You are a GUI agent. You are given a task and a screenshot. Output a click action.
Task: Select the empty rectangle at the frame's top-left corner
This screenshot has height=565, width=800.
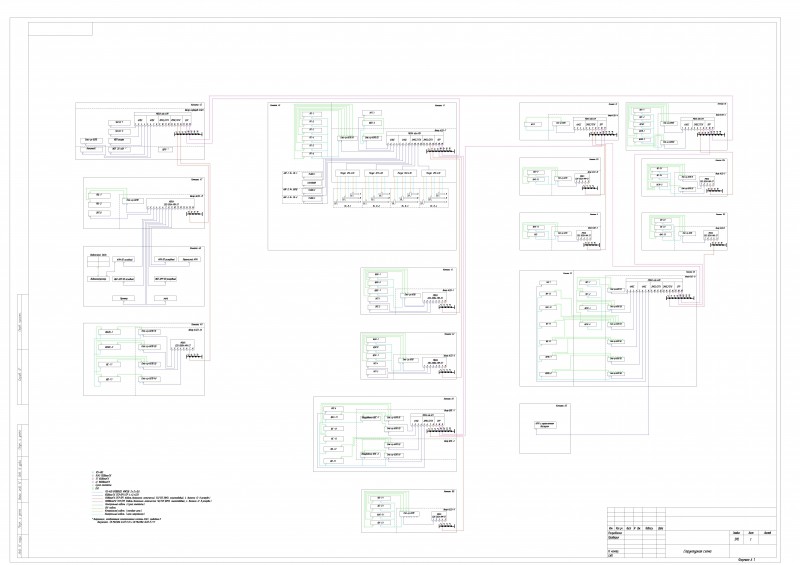click(x=60, y=29)
